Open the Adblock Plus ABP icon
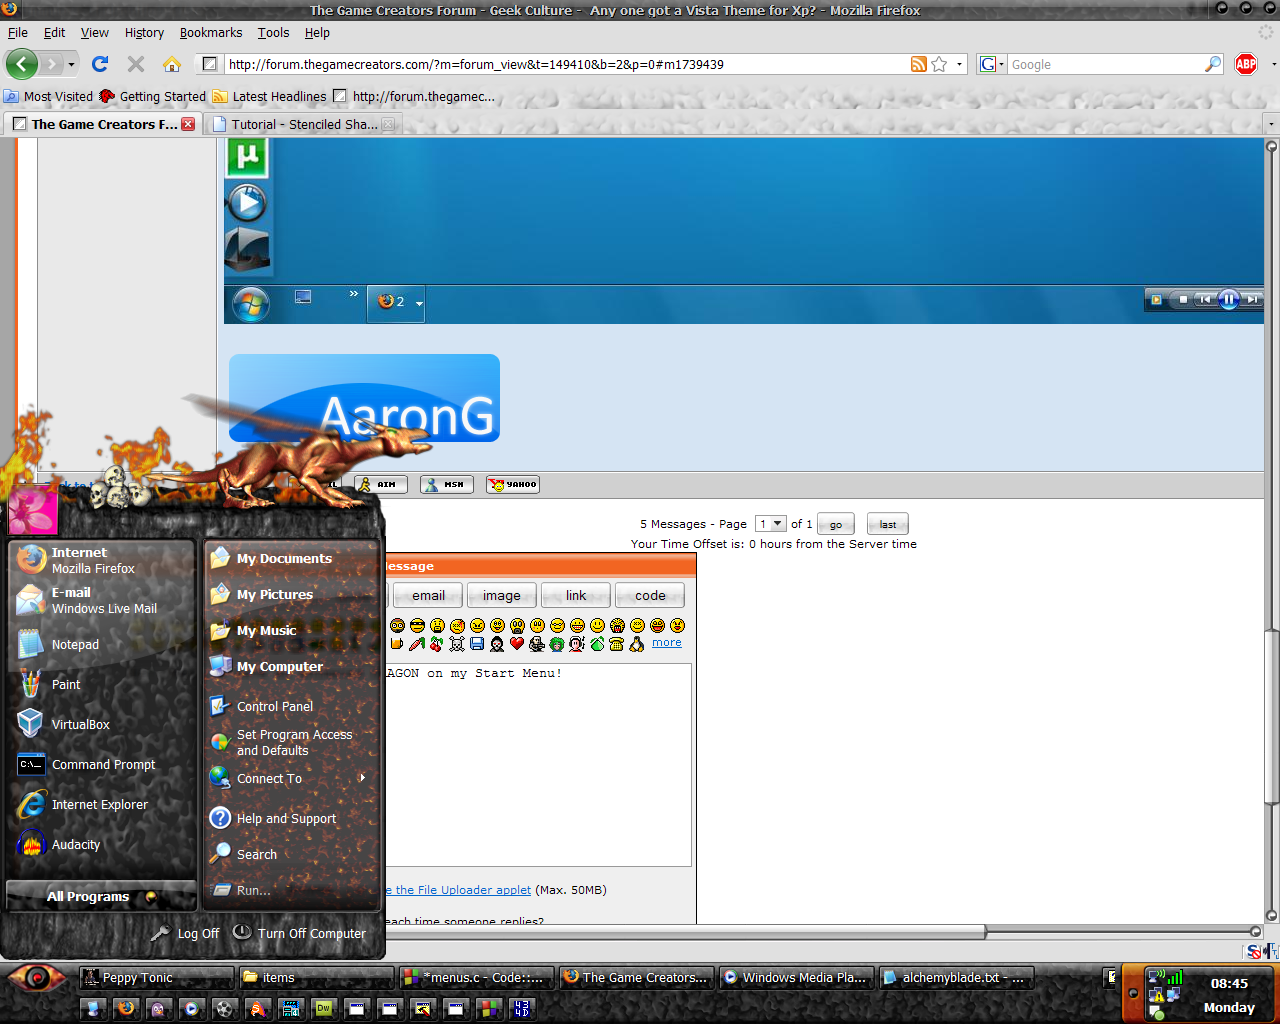 [x=1246, y=64]
